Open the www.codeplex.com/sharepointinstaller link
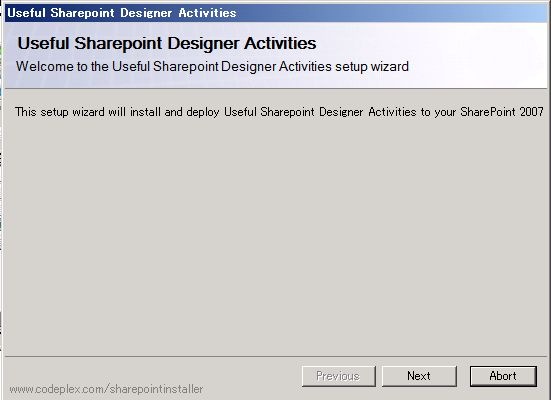The image size is (551, 400). point(106,389)
